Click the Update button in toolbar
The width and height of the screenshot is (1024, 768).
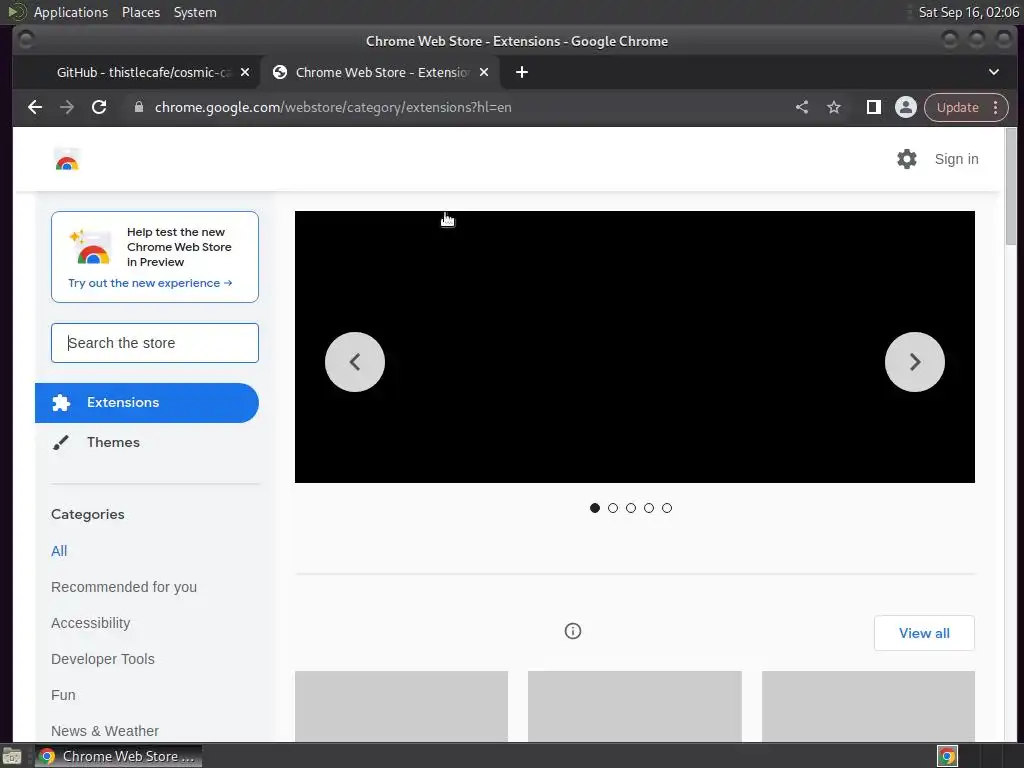coord(957,107)
